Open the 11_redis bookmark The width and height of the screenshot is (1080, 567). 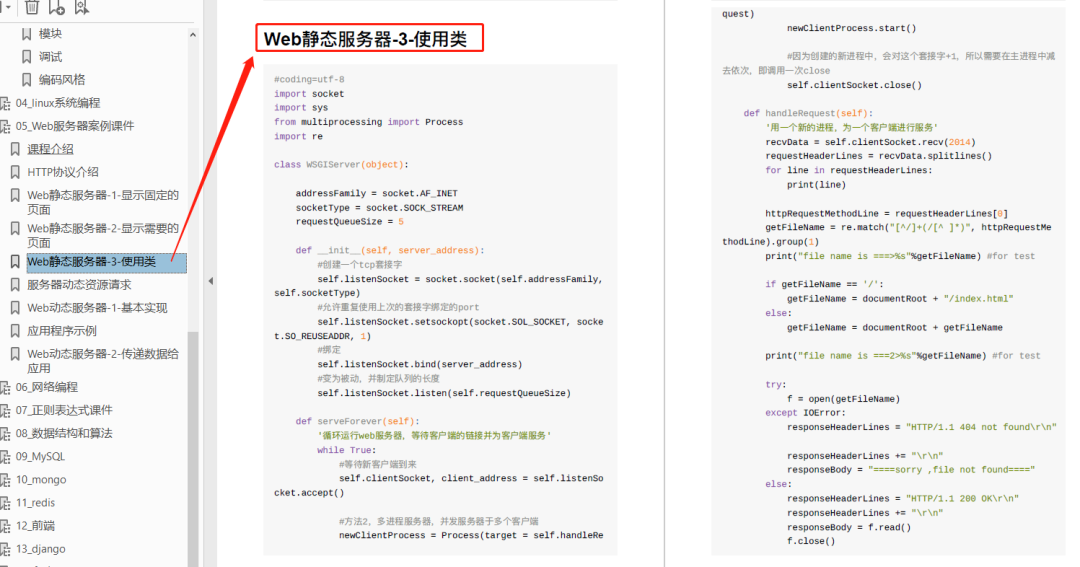click(x=35, y=503)
